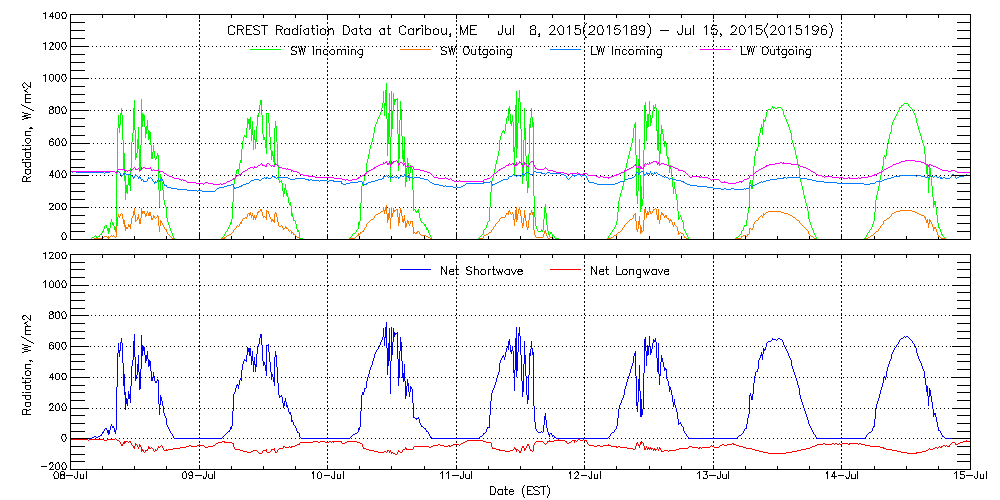The image size is (1000, 500).
Task: Select the LW Outgoing legend label
Action: [775, 51]
